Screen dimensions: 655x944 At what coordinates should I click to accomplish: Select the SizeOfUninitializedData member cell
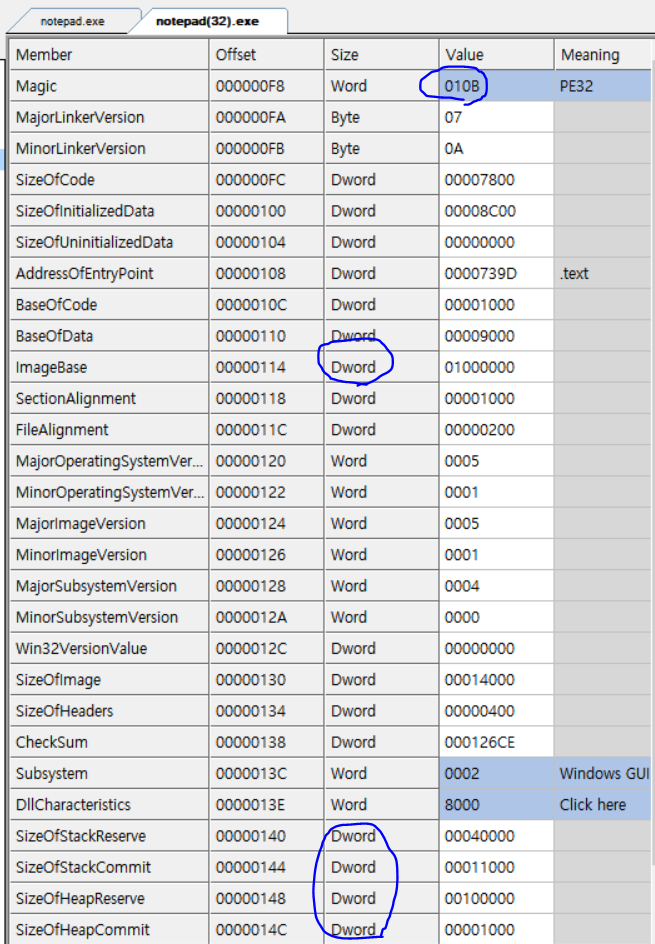tap(109, 243)
